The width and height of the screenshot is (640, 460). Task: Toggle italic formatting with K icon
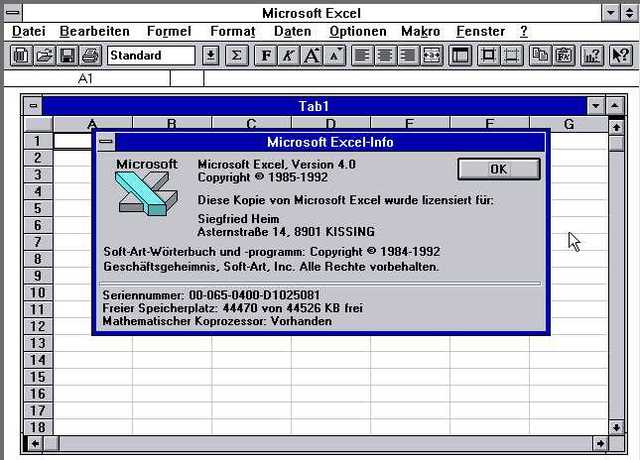tap(289, 55)
